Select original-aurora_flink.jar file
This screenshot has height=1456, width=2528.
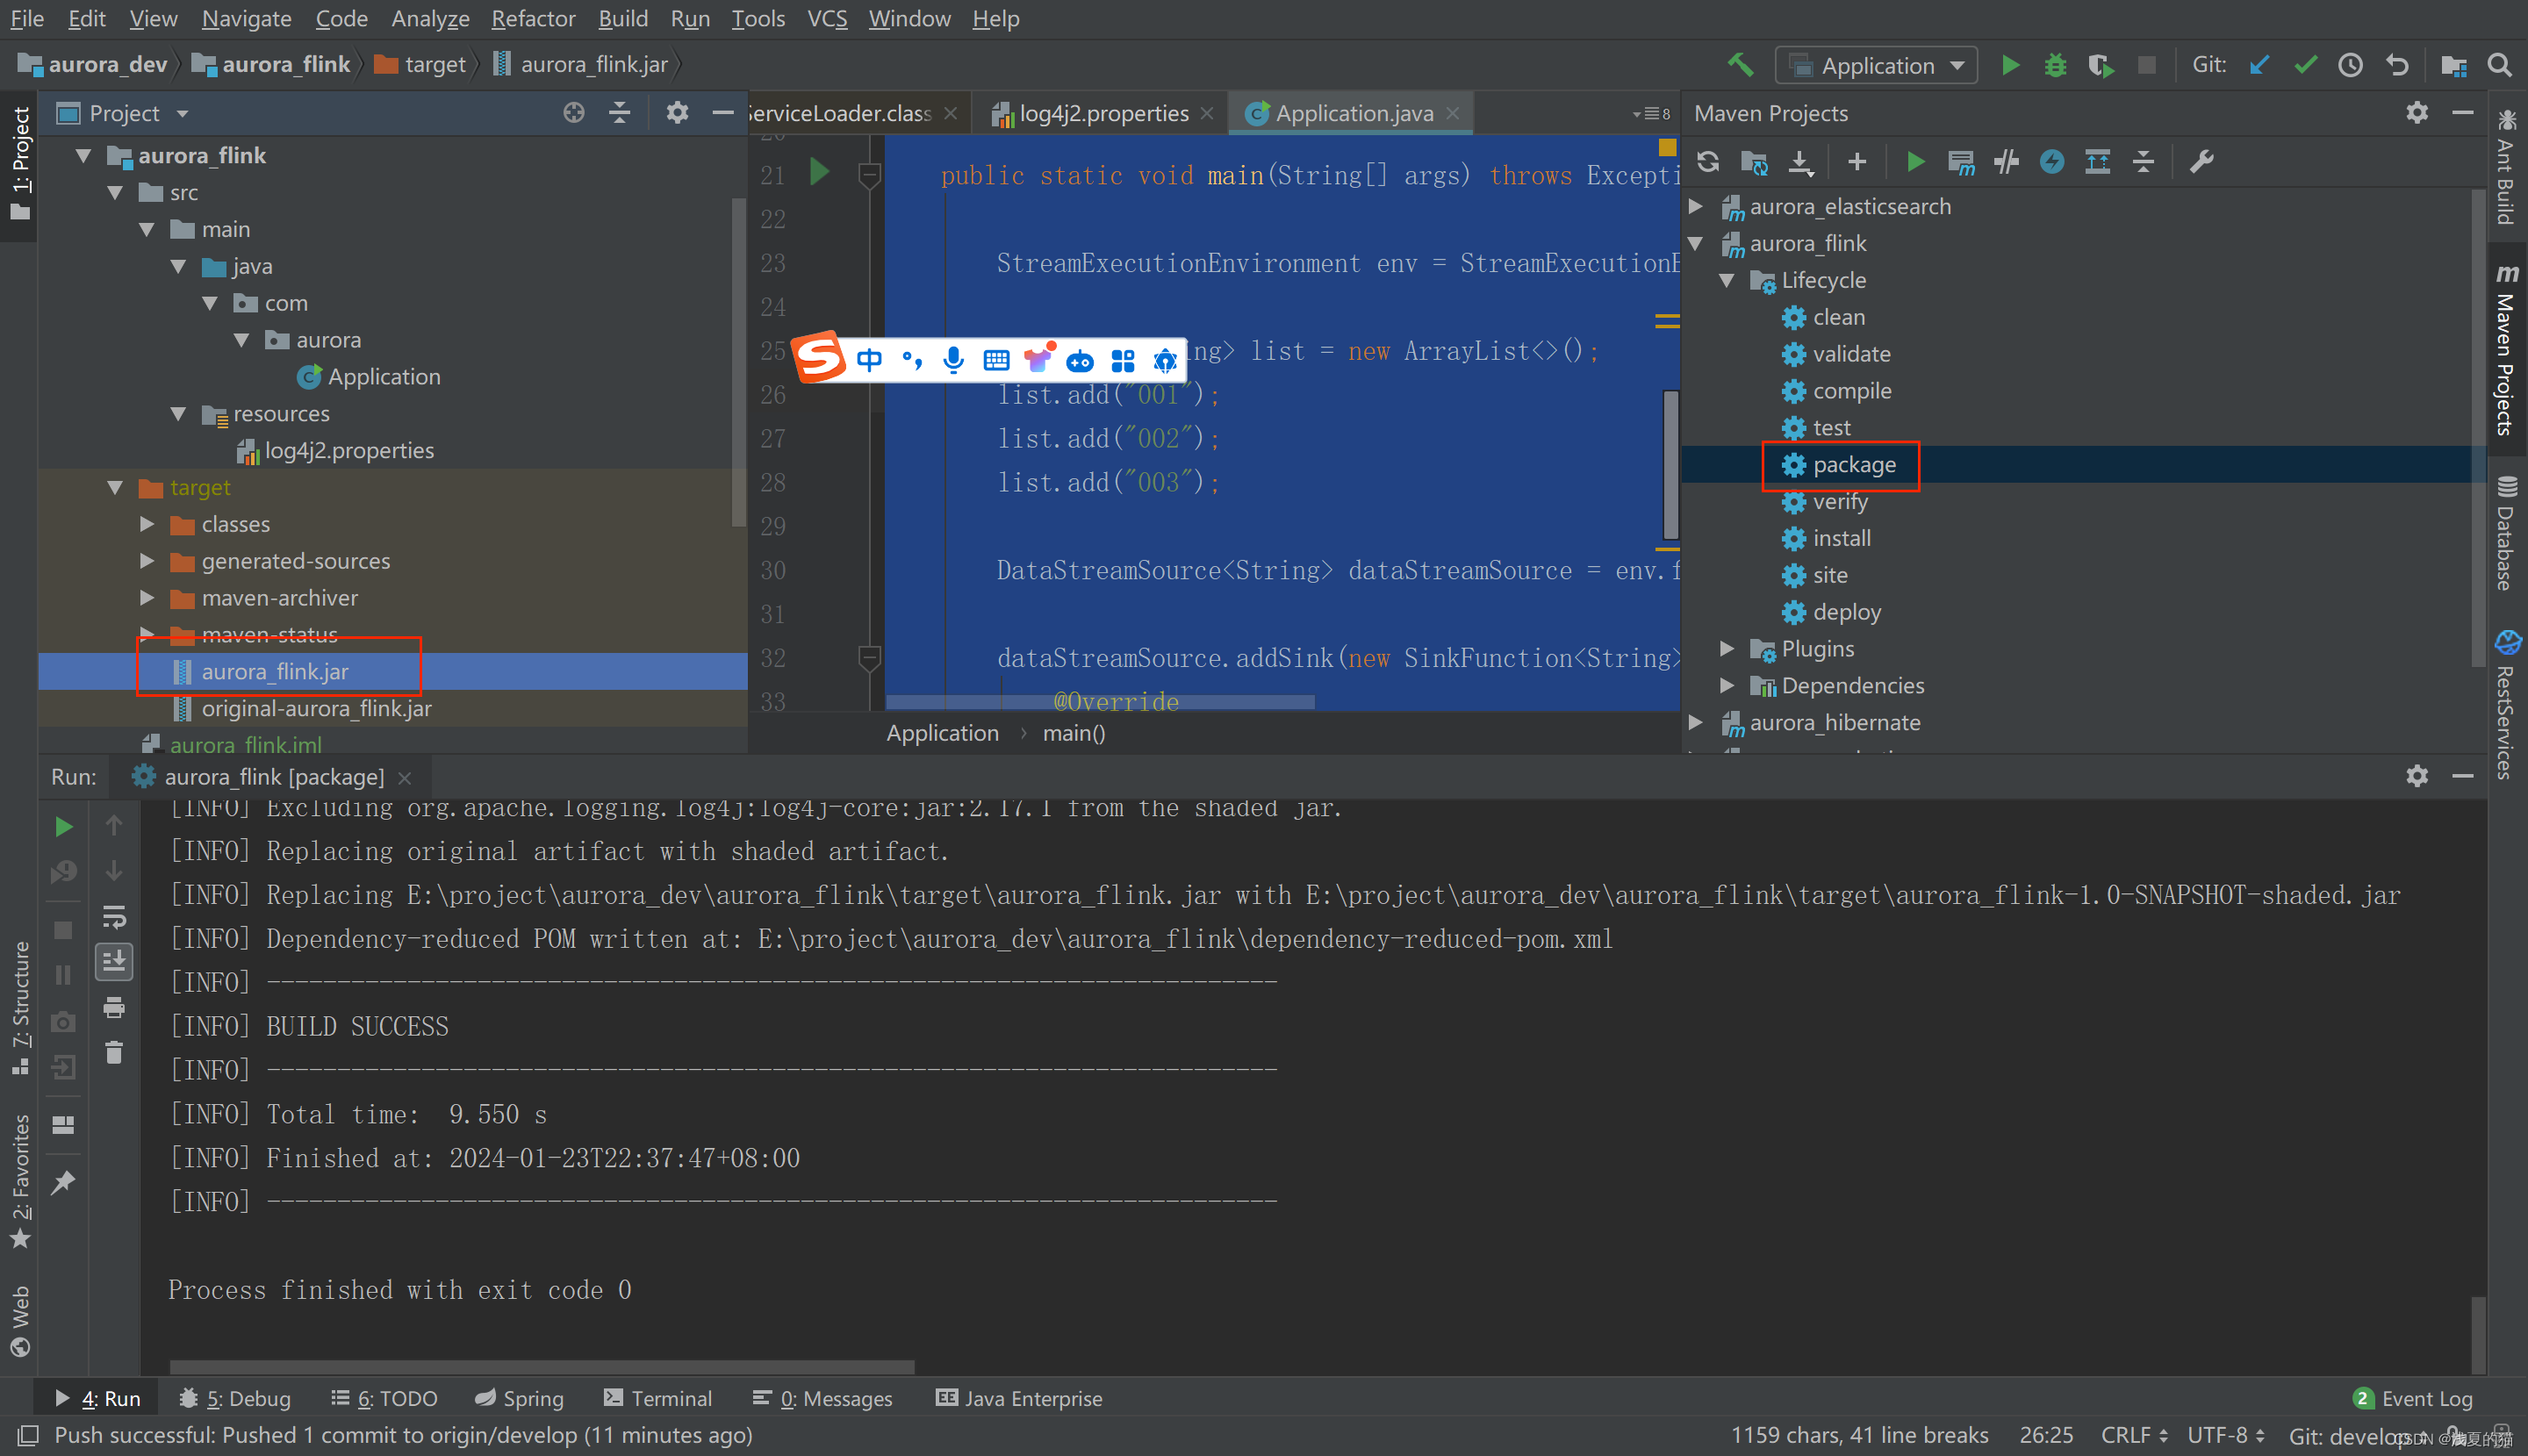316,709
